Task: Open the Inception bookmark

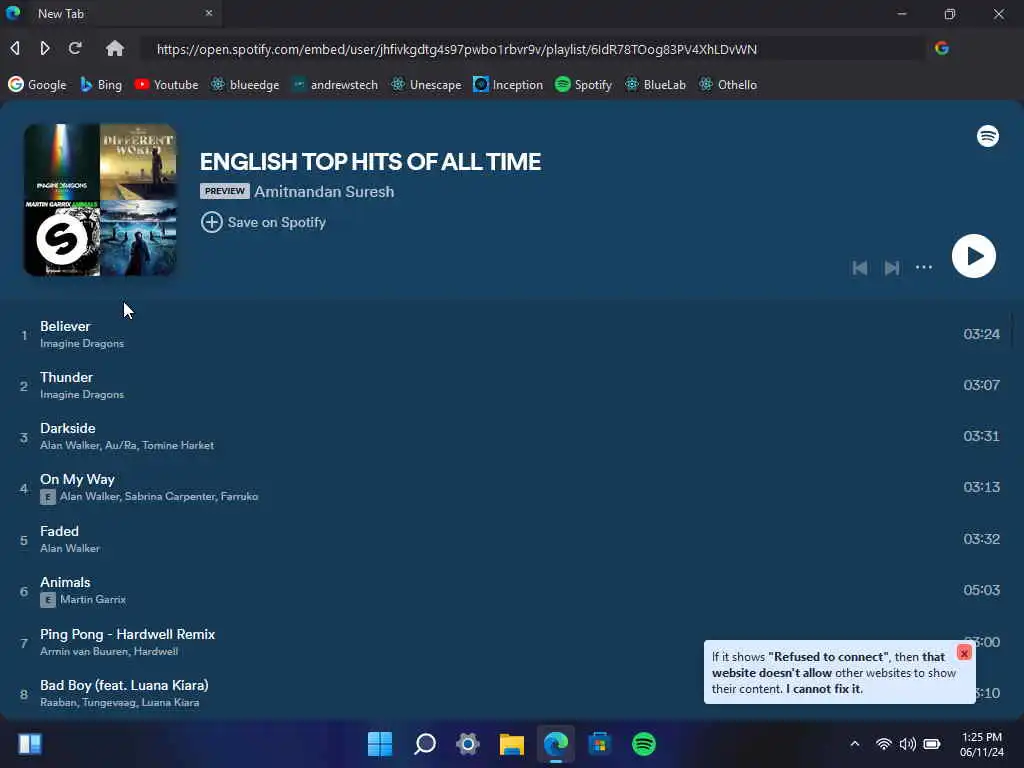Action: pyautogui.click(x=508, y=84)
